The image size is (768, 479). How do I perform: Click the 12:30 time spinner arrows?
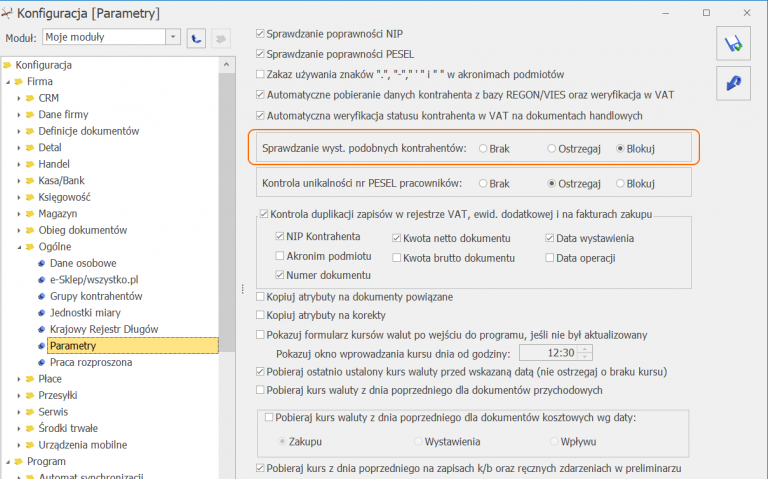click(585, 352)
